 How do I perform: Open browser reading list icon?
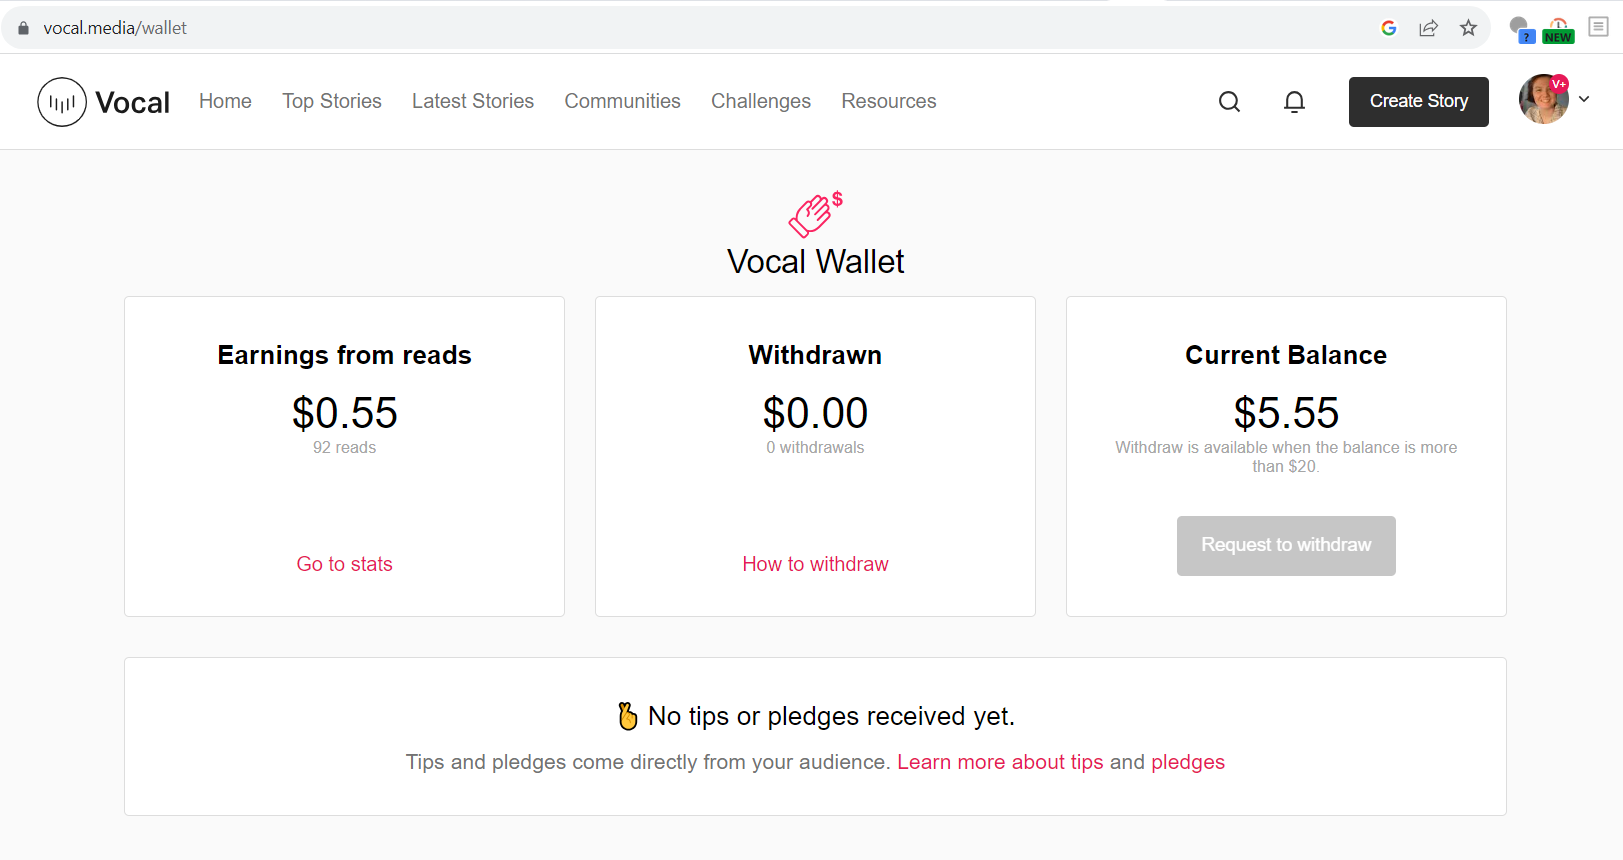pyautogui.click(x=1598, y=27)
